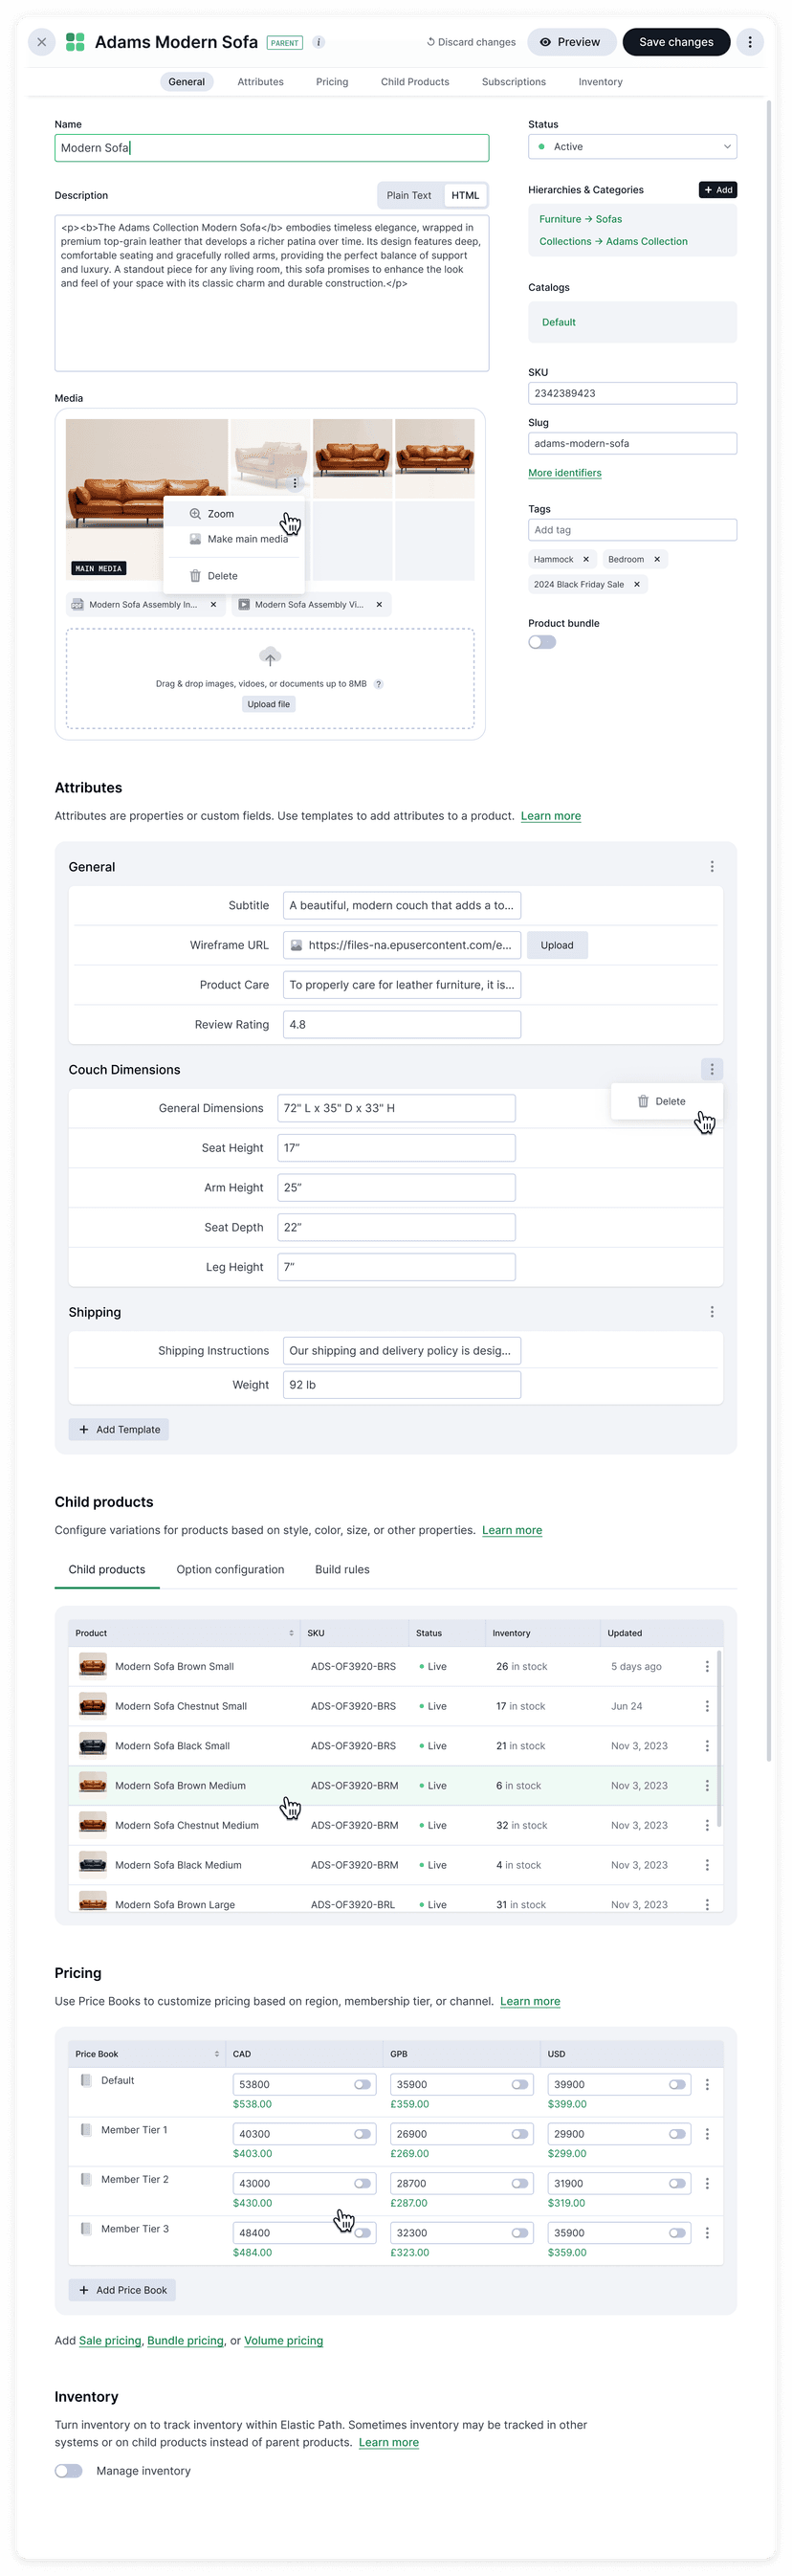Click Add in Hierarchies & Categories
This screenshot has width=792, height=2576.
point(718,190)
